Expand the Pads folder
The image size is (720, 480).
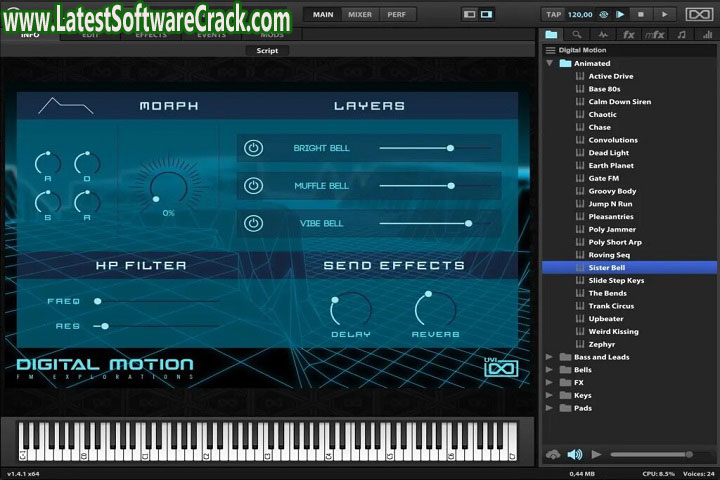[549, 408]
